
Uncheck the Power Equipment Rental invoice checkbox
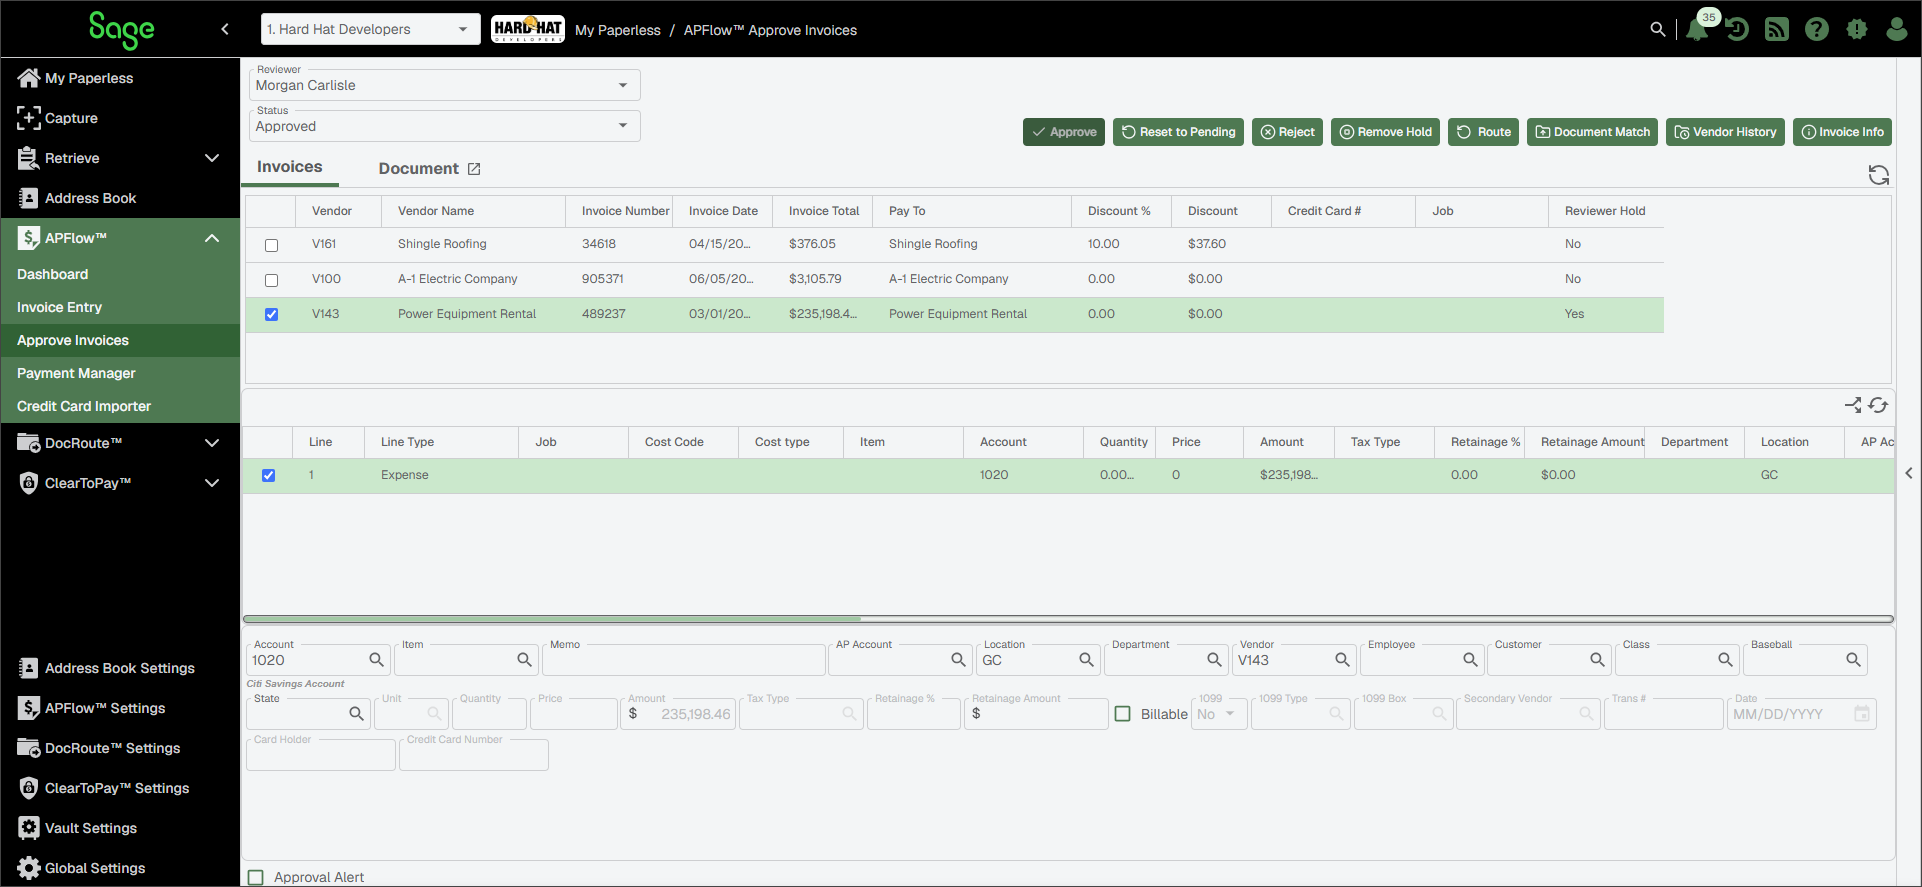tap(271, 315)
